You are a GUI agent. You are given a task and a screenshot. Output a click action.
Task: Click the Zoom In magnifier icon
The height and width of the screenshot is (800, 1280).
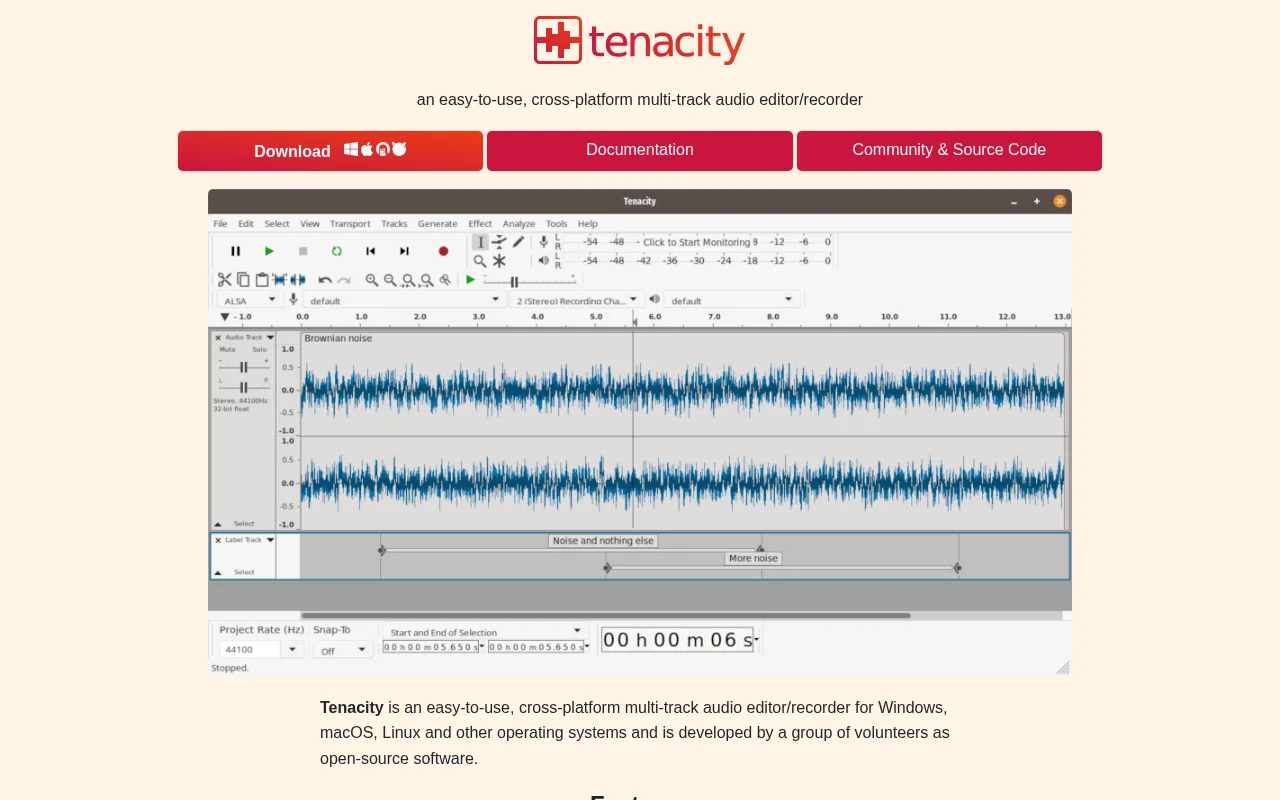click(372, 280)
